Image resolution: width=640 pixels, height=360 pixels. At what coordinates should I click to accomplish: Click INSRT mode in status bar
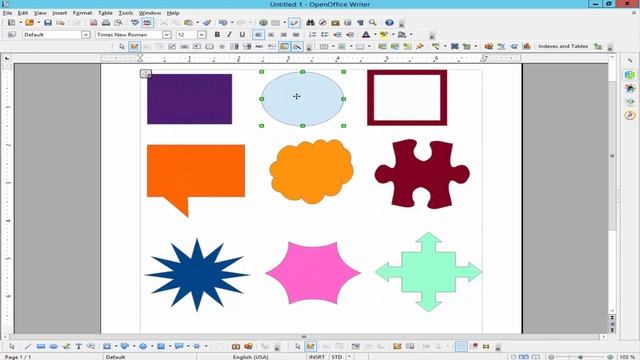pyautogui.click(x=317, y=357)
